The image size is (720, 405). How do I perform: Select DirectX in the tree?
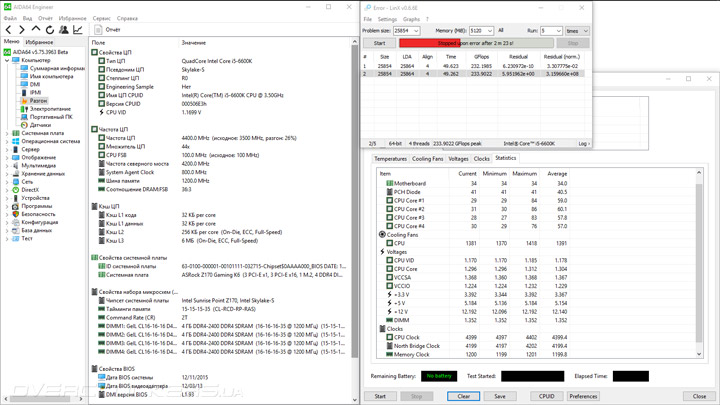(x=30, y=190)
